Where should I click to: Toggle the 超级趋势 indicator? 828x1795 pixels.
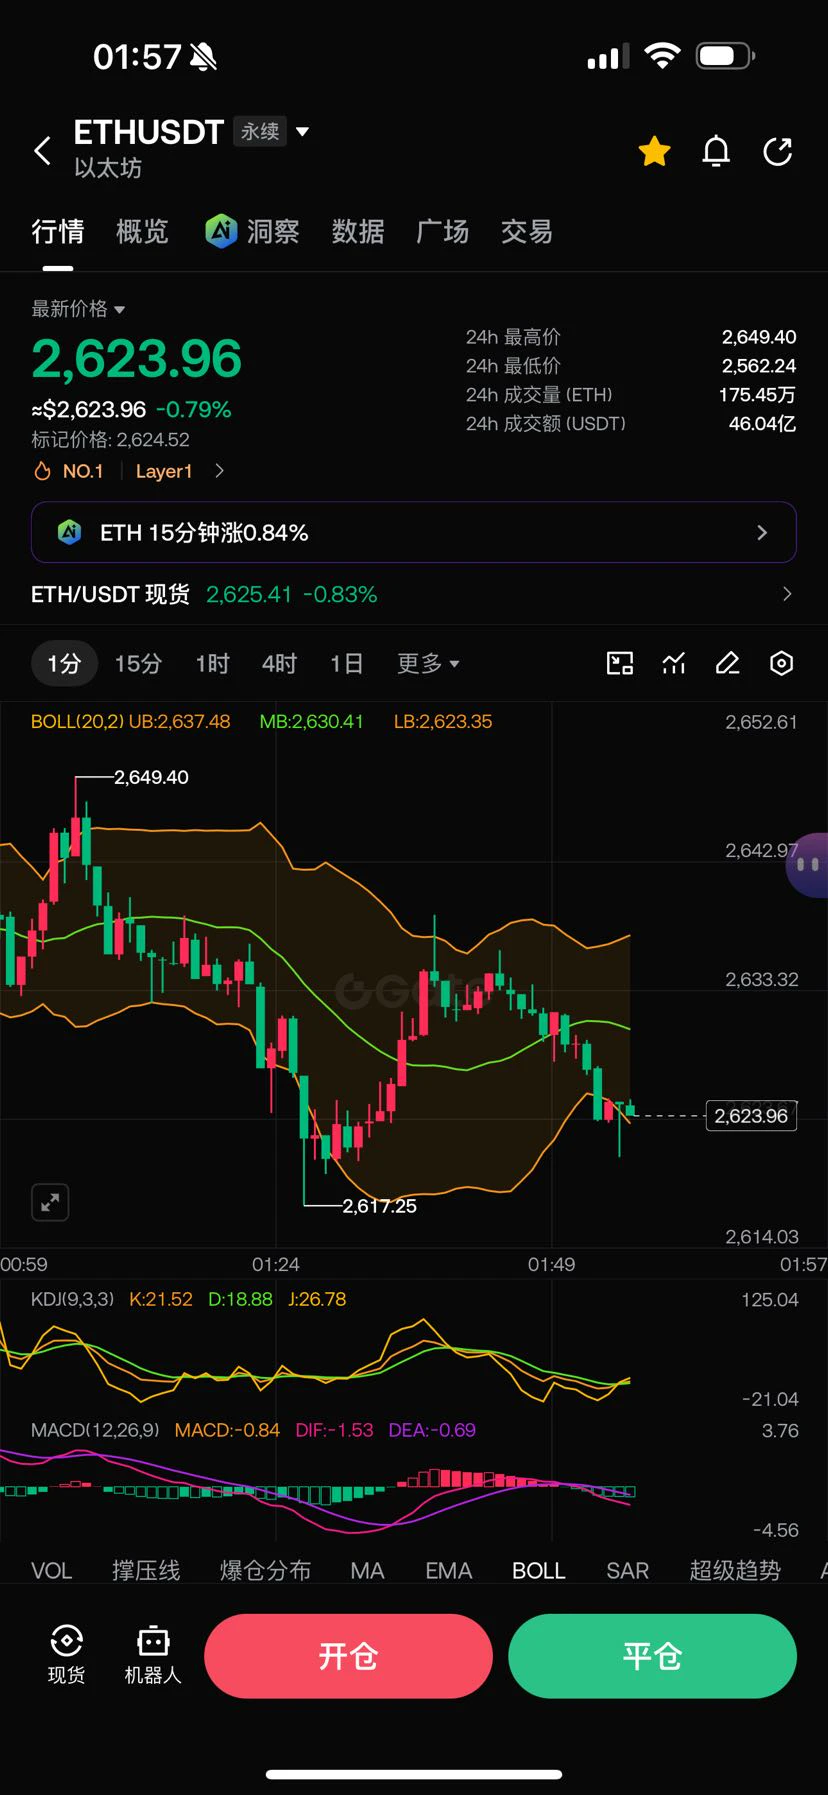[x=735, y=1570]
